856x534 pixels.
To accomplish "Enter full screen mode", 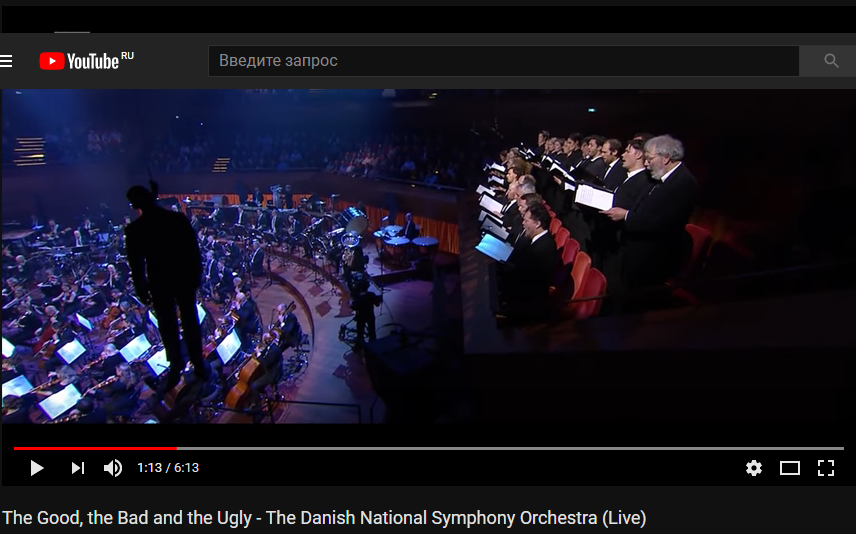I will [826, 468].
